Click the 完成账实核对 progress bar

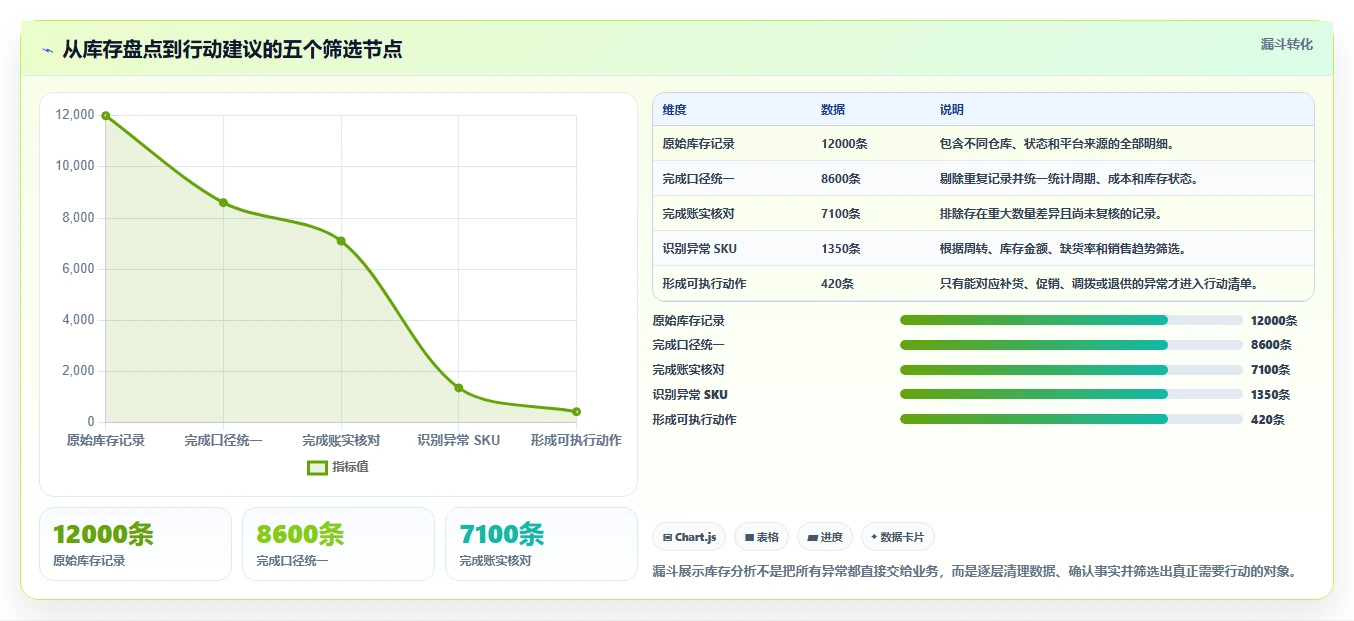(1071, 370)
